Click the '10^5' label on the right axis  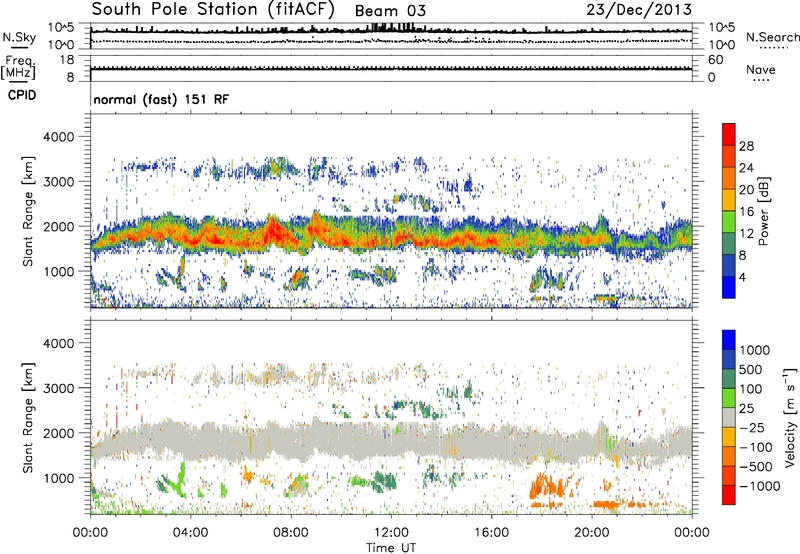tap(722, 27)
